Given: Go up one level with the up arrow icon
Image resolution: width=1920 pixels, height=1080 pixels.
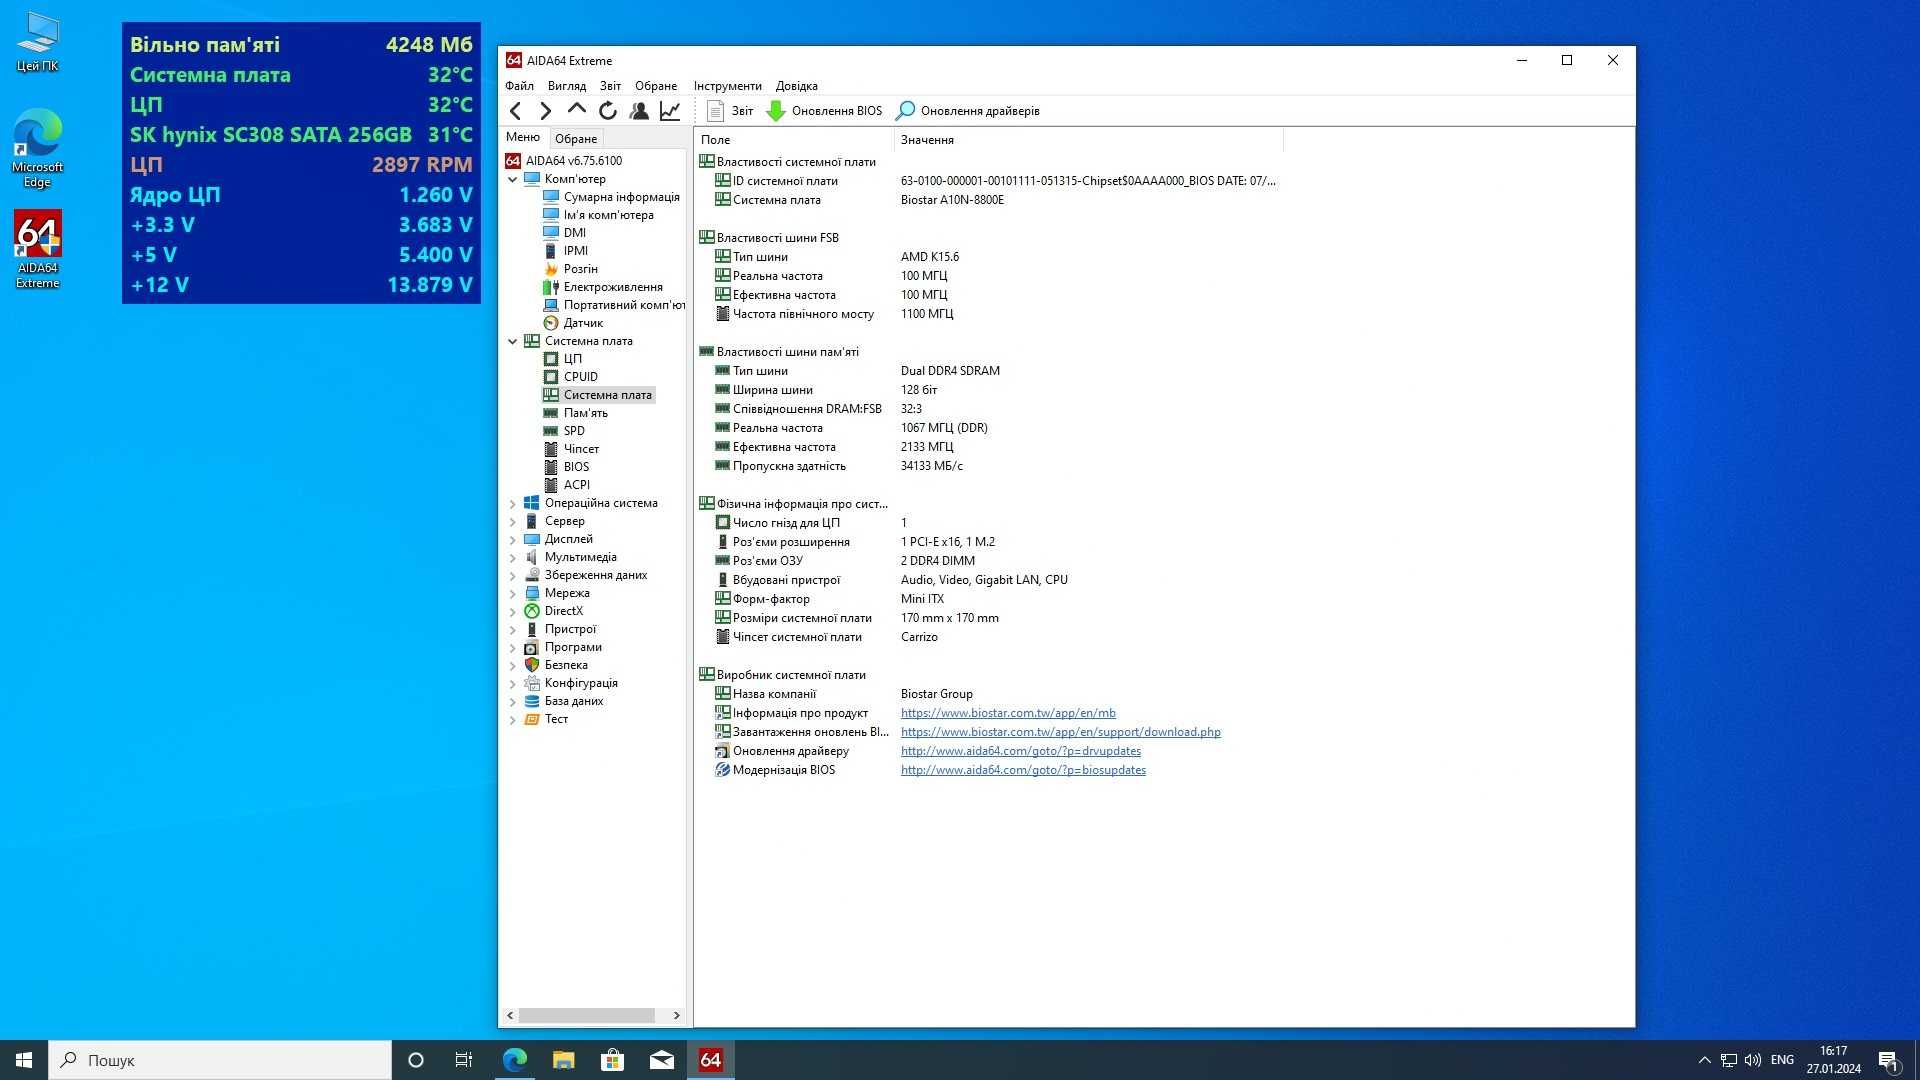Looking at the screenshot, I should coord(577,111).
